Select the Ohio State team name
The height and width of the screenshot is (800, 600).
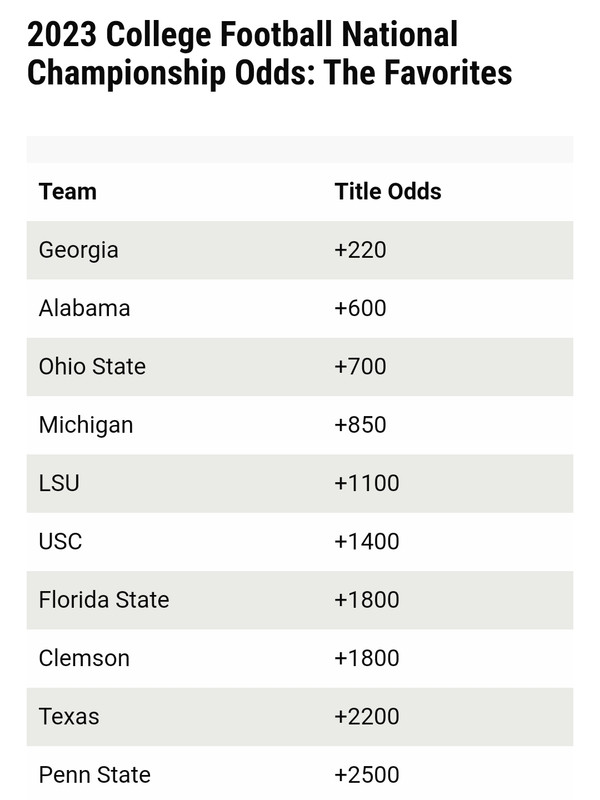[92, 367]
